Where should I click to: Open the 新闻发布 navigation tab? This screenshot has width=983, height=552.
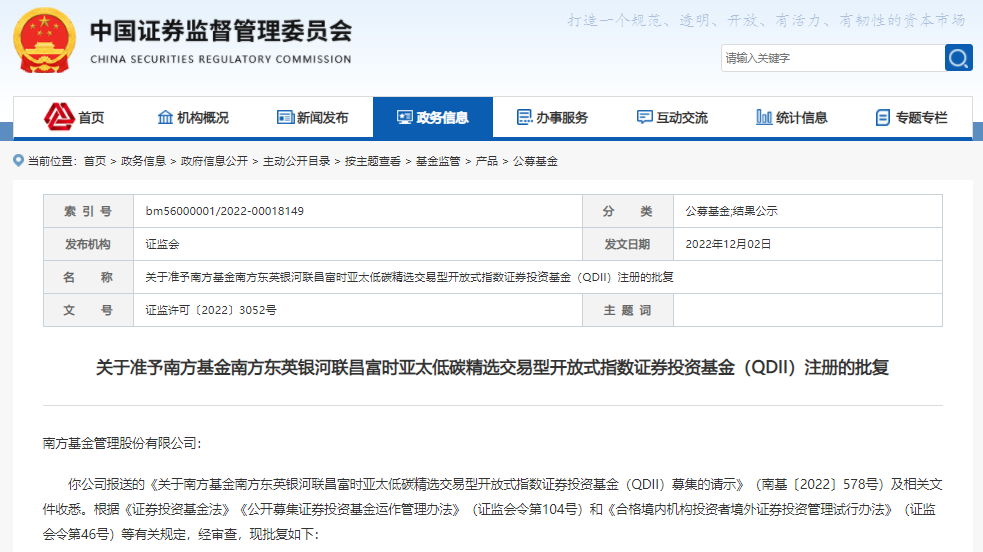(x=313, y=117)
